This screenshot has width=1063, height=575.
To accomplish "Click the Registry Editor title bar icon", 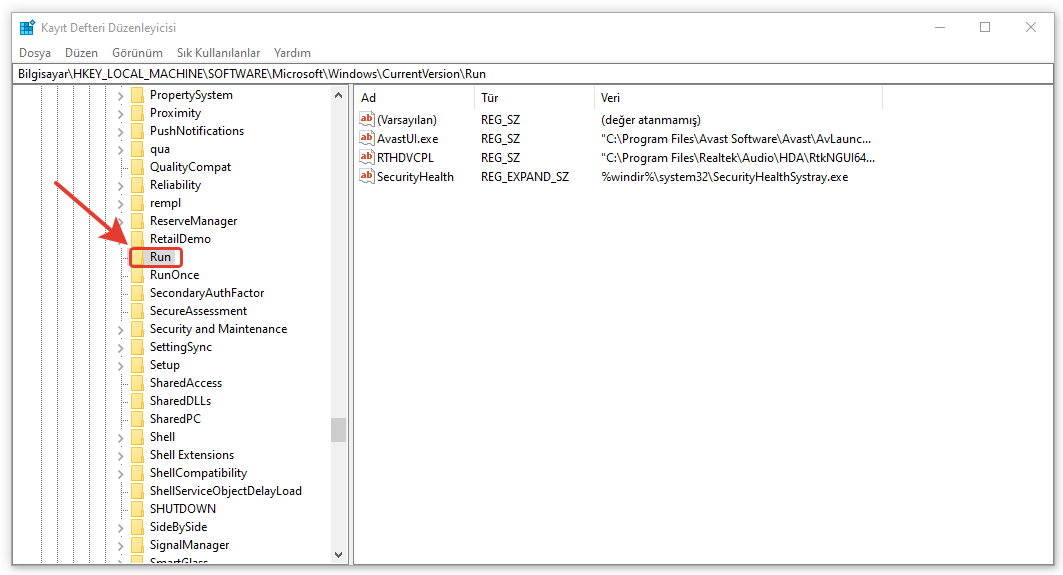I will (27, 28).
